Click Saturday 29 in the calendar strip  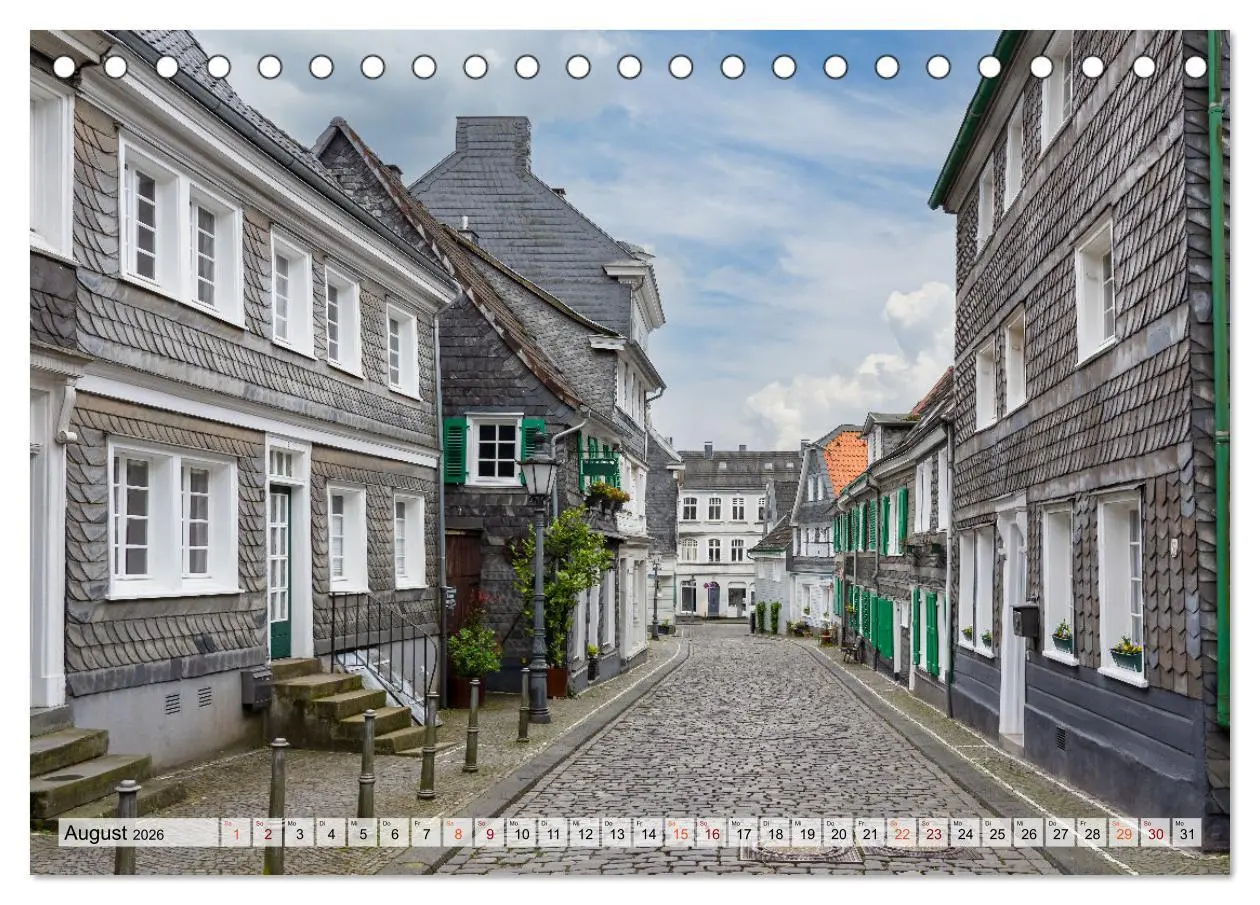click(x=1124, y=833)
